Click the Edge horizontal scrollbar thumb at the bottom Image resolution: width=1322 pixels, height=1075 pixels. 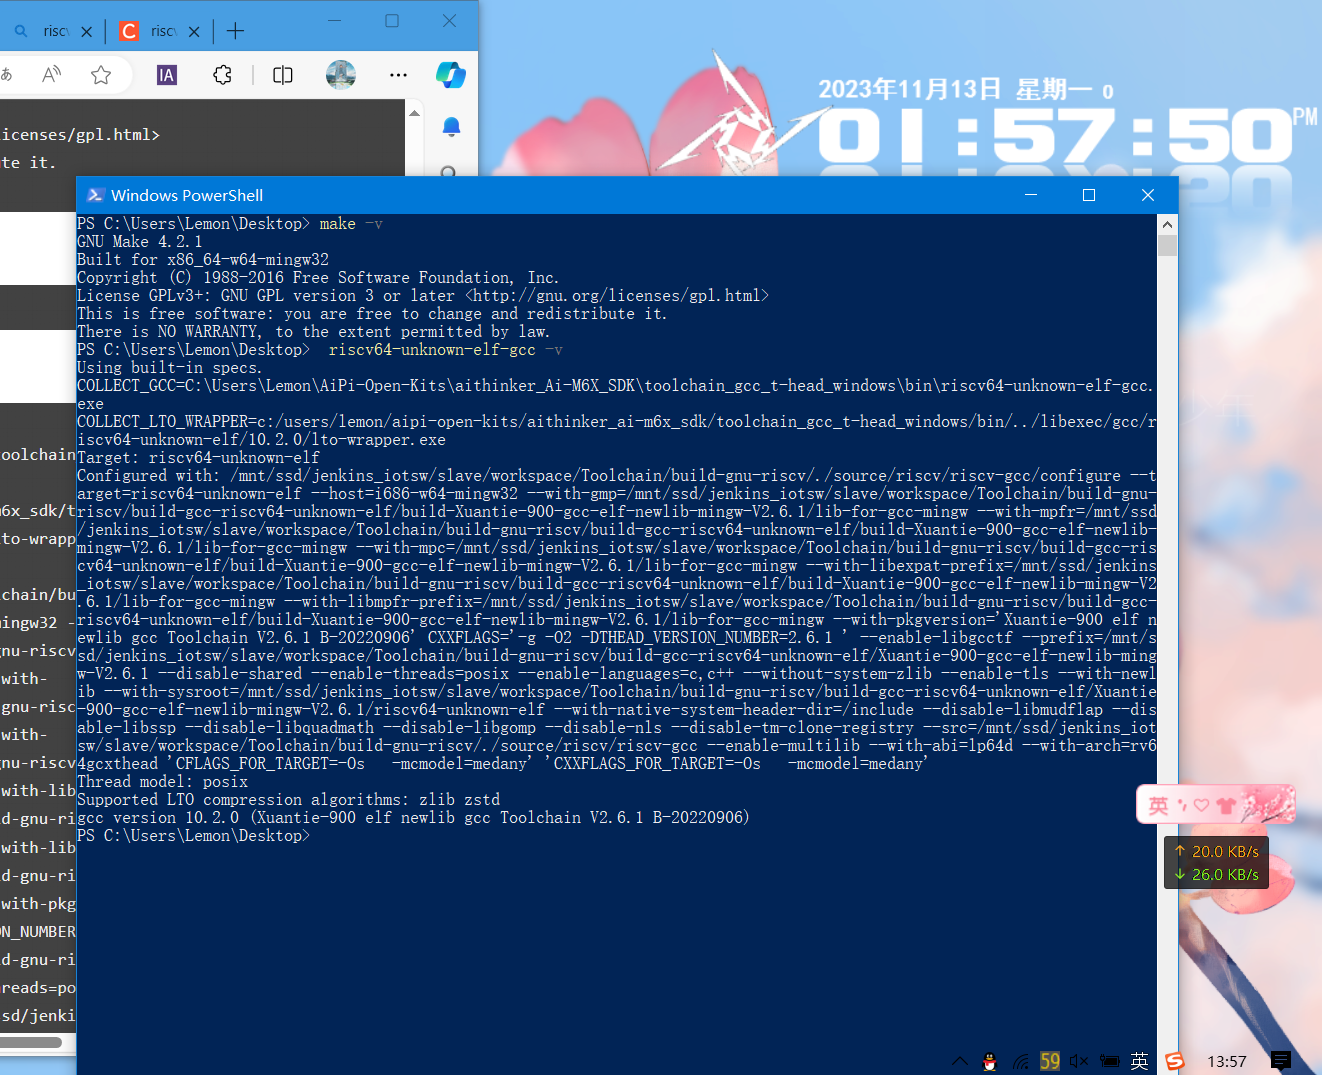click(x=31, y=1042)
